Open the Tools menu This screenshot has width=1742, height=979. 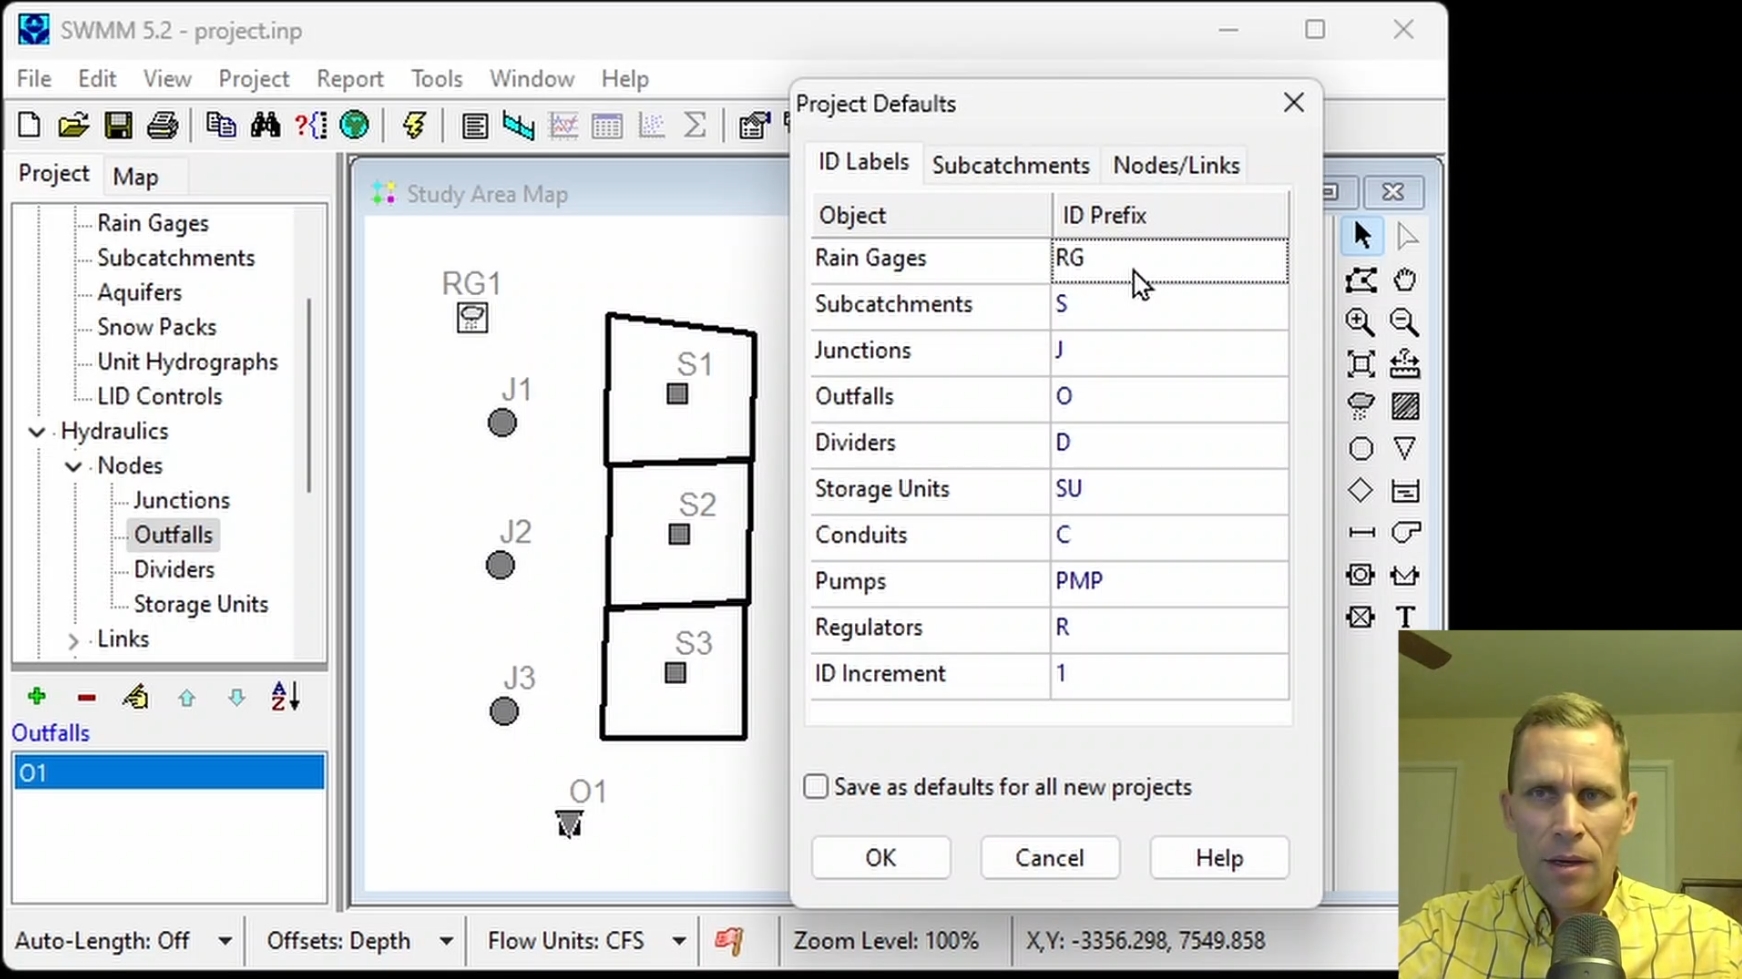click(x=437, y=79)
